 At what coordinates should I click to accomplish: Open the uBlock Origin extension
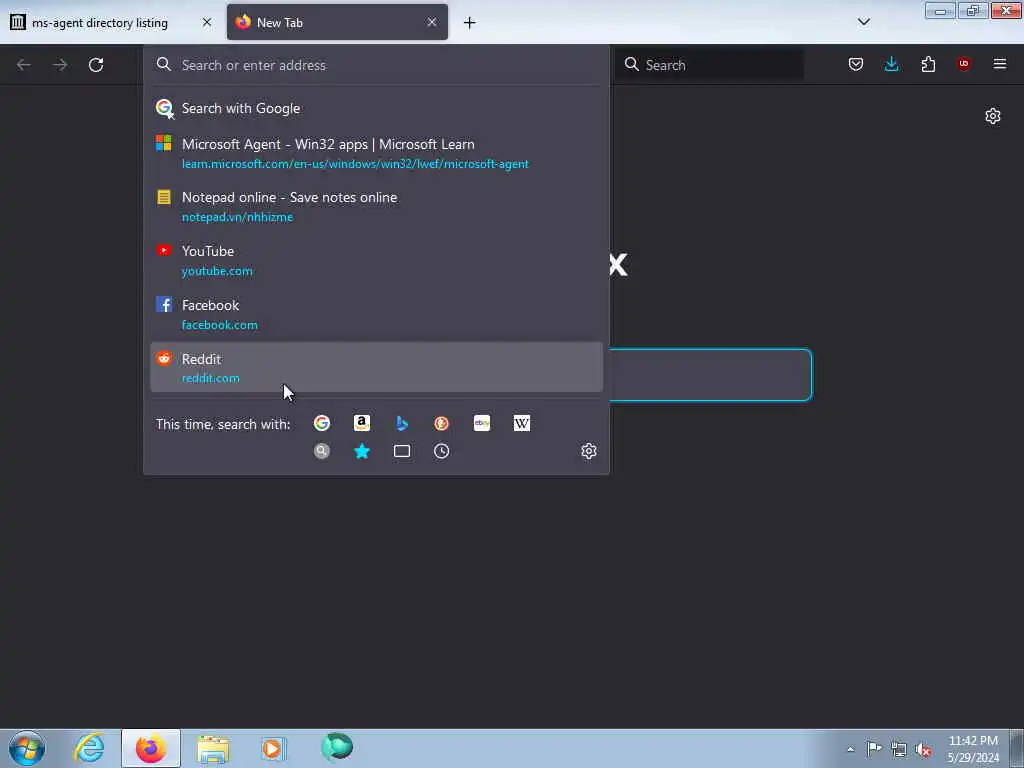tap(964, 64)
